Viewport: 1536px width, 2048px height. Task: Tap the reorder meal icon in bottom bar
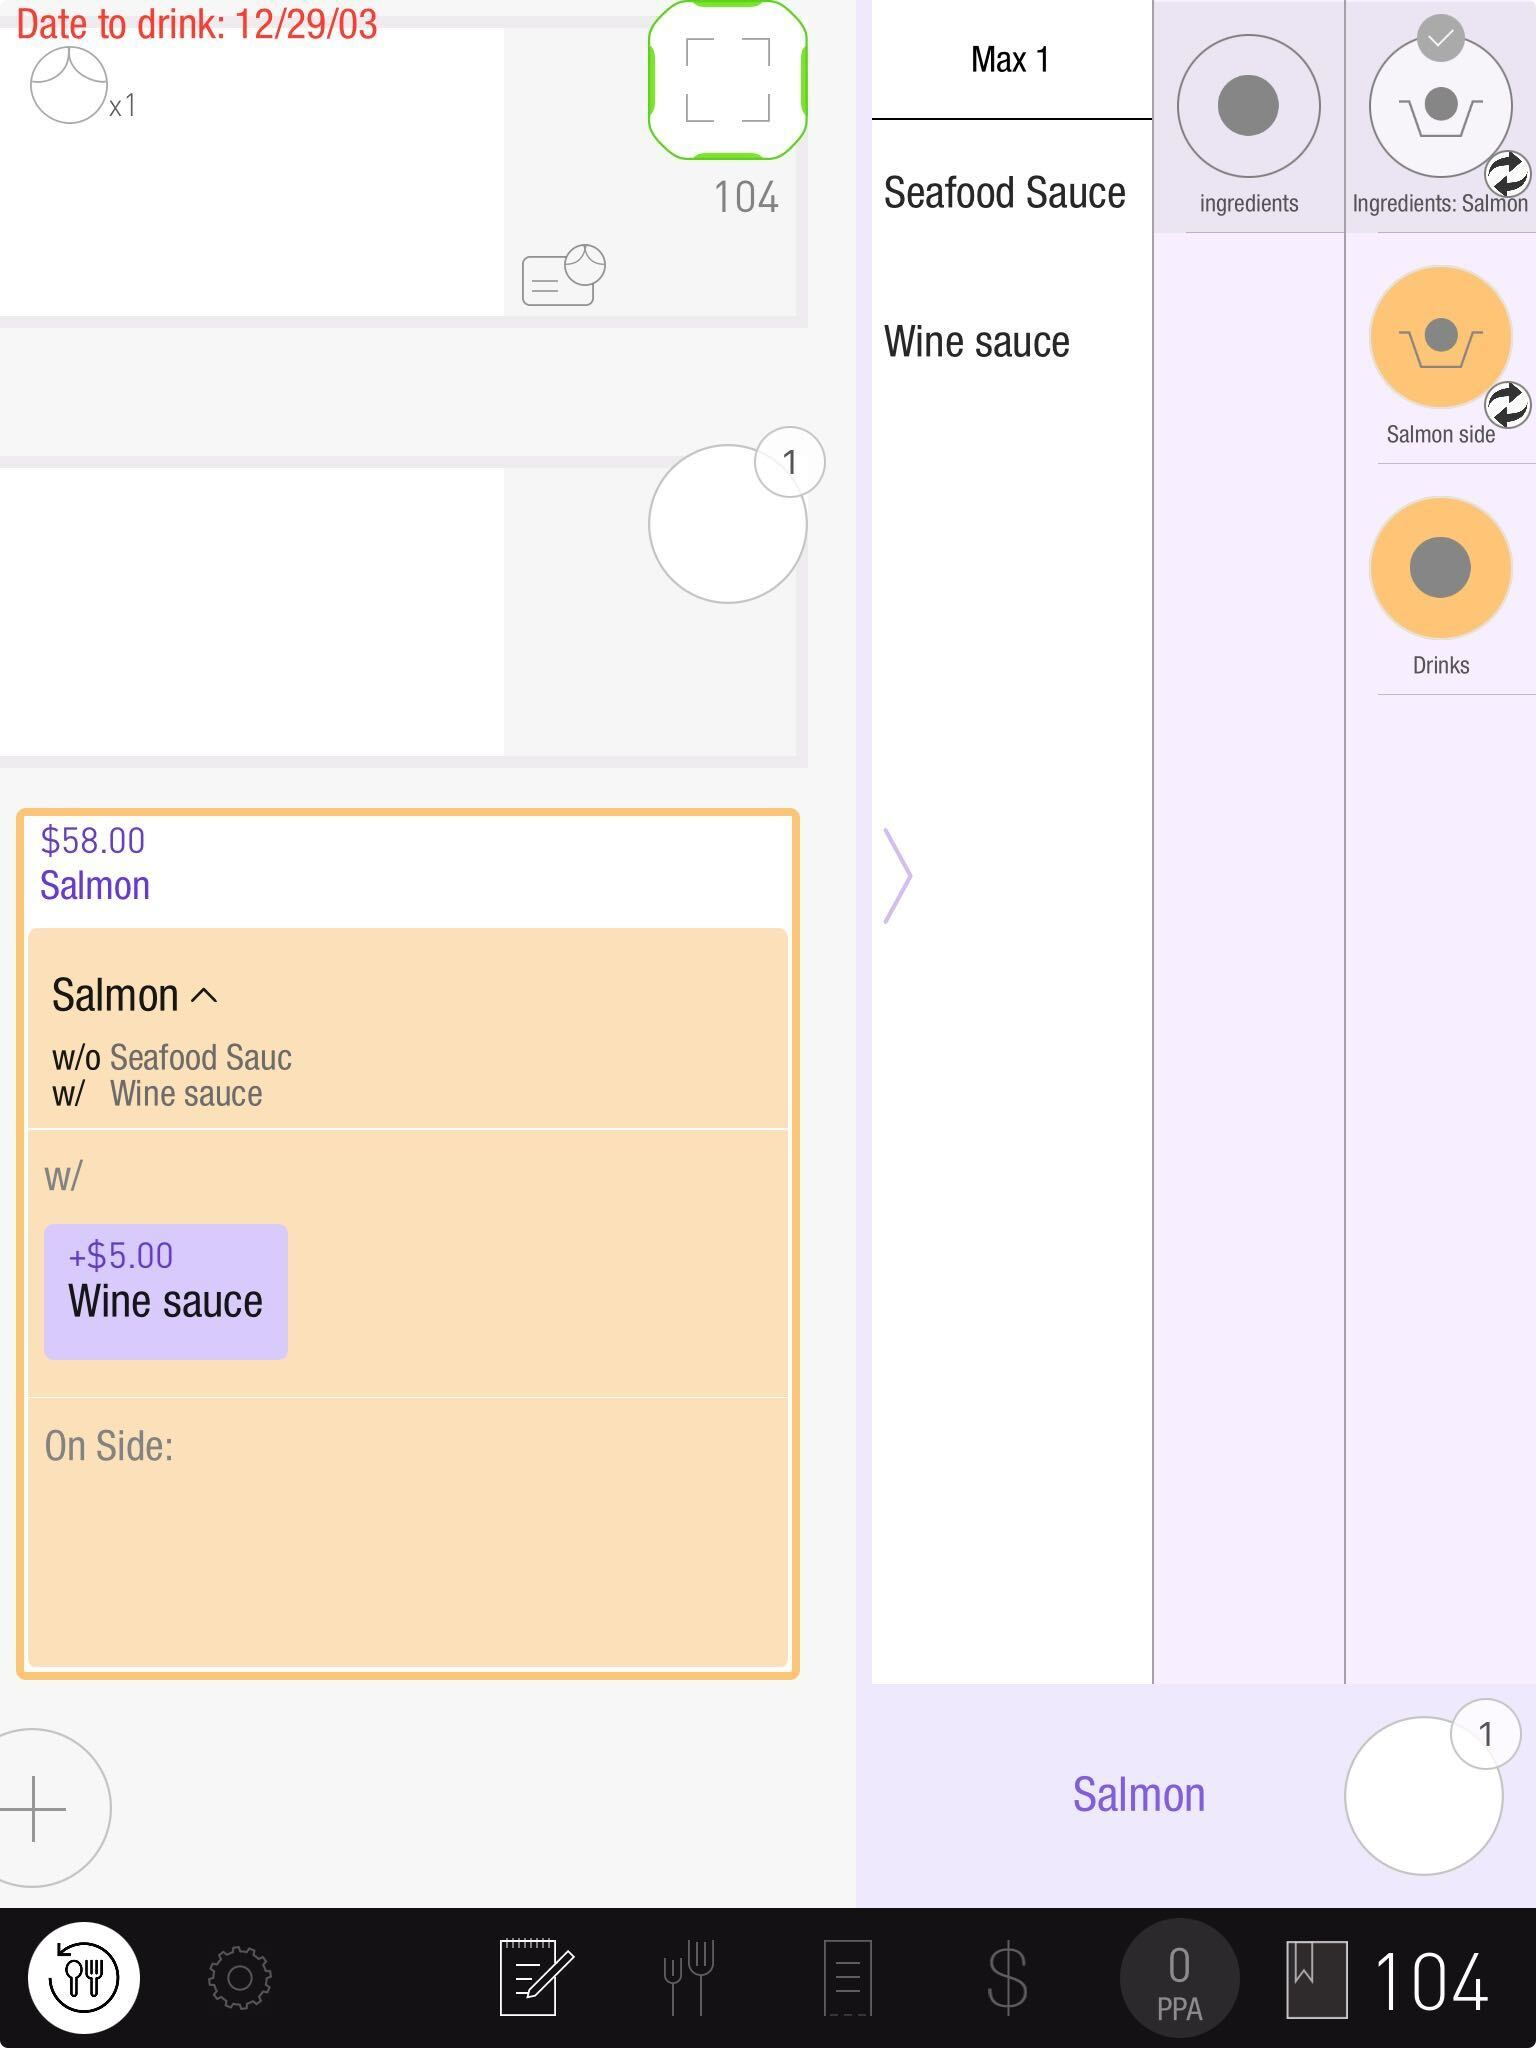tap(84, 1977)
